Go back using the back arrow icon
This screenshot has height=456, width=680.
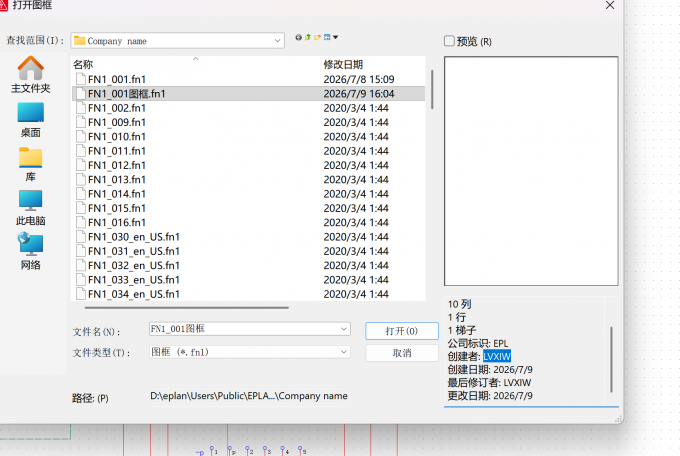(x=298, y=37)
